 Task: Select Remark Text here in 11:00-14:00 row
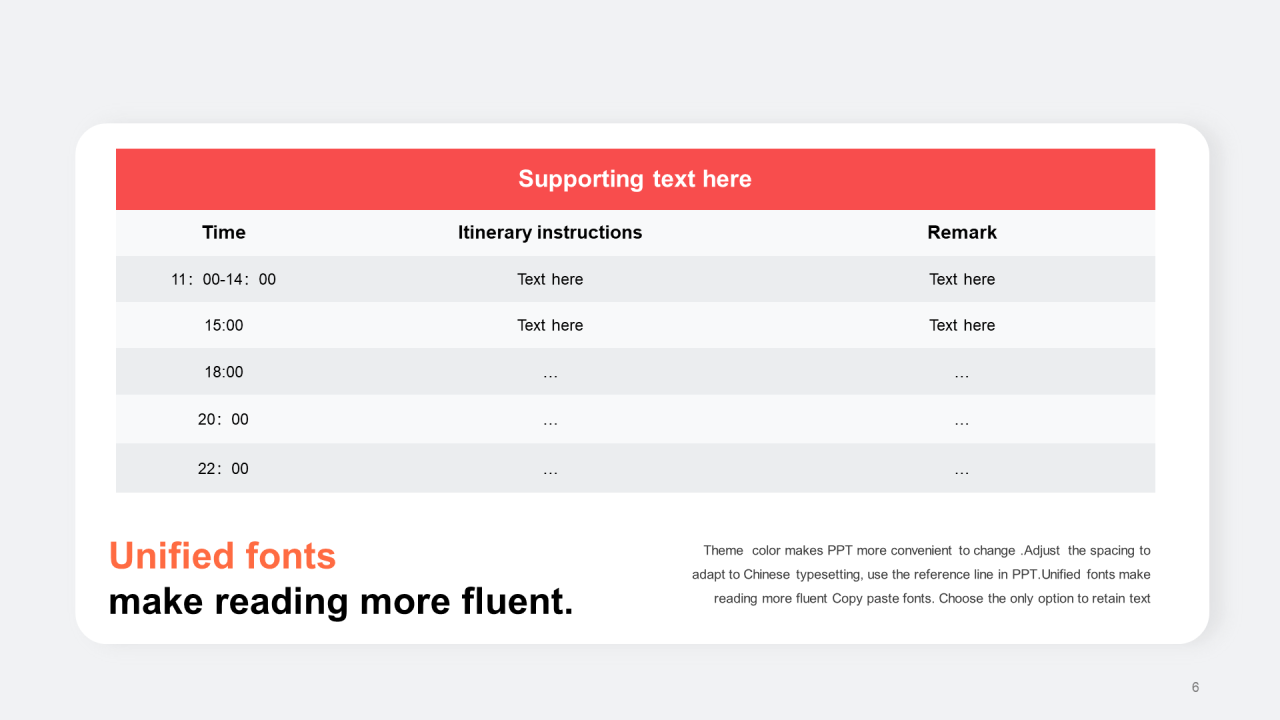[x=962, y=279]
